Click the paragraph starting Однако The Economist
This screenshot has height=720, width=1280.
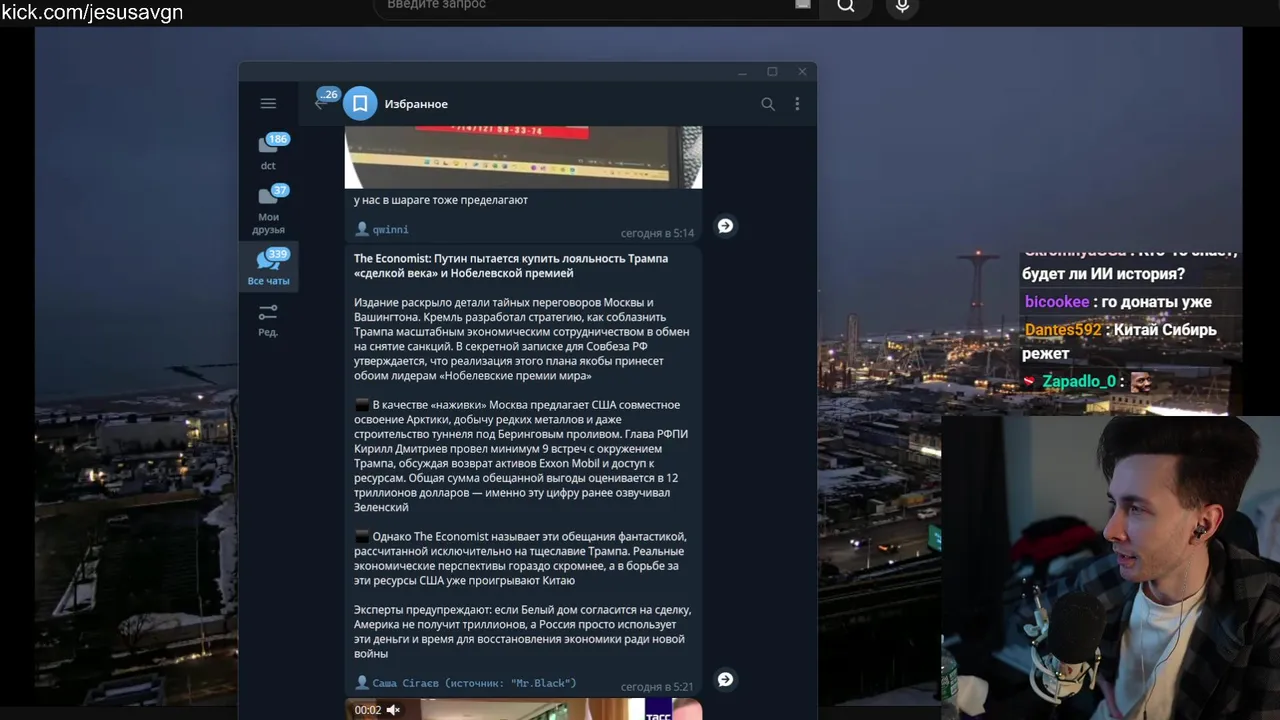tap(522, 558)
